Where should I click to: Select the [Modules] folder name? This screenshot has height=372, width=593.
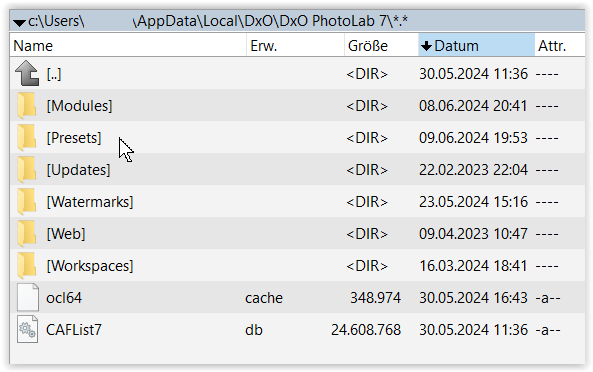79,106
